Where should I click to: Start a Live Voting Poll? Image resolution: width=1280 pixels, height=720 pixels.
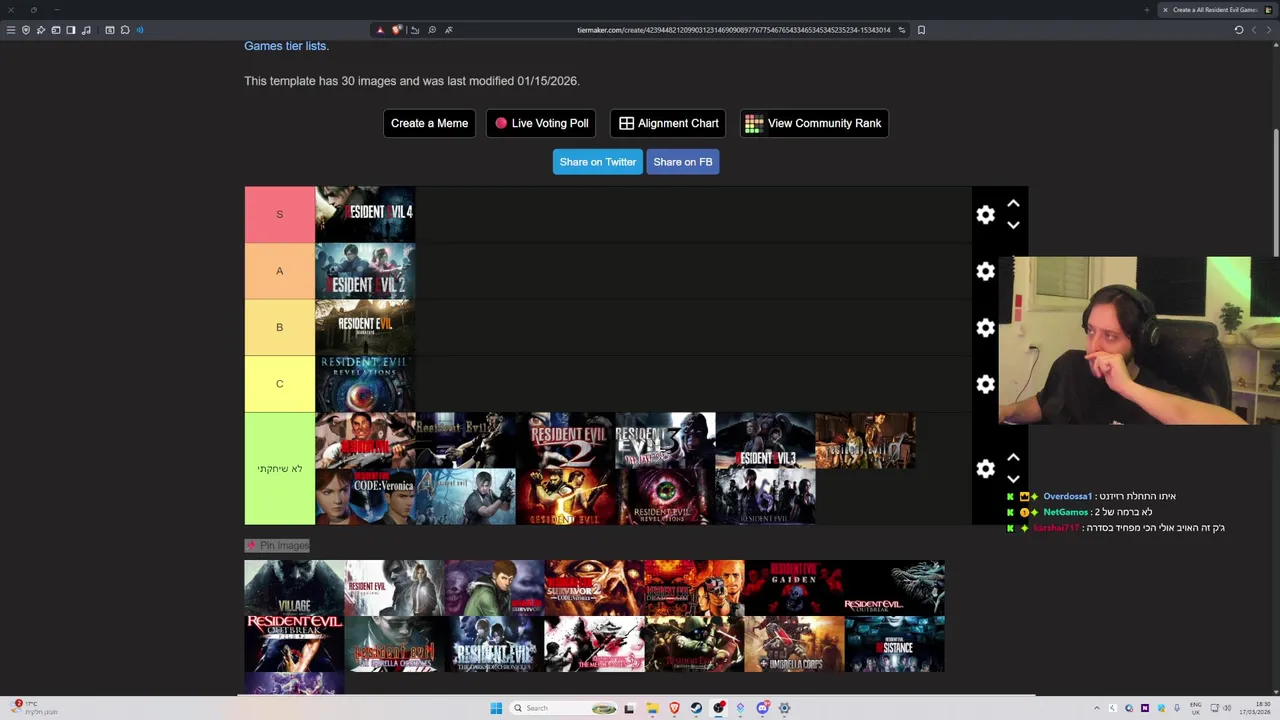coord(541,123)
